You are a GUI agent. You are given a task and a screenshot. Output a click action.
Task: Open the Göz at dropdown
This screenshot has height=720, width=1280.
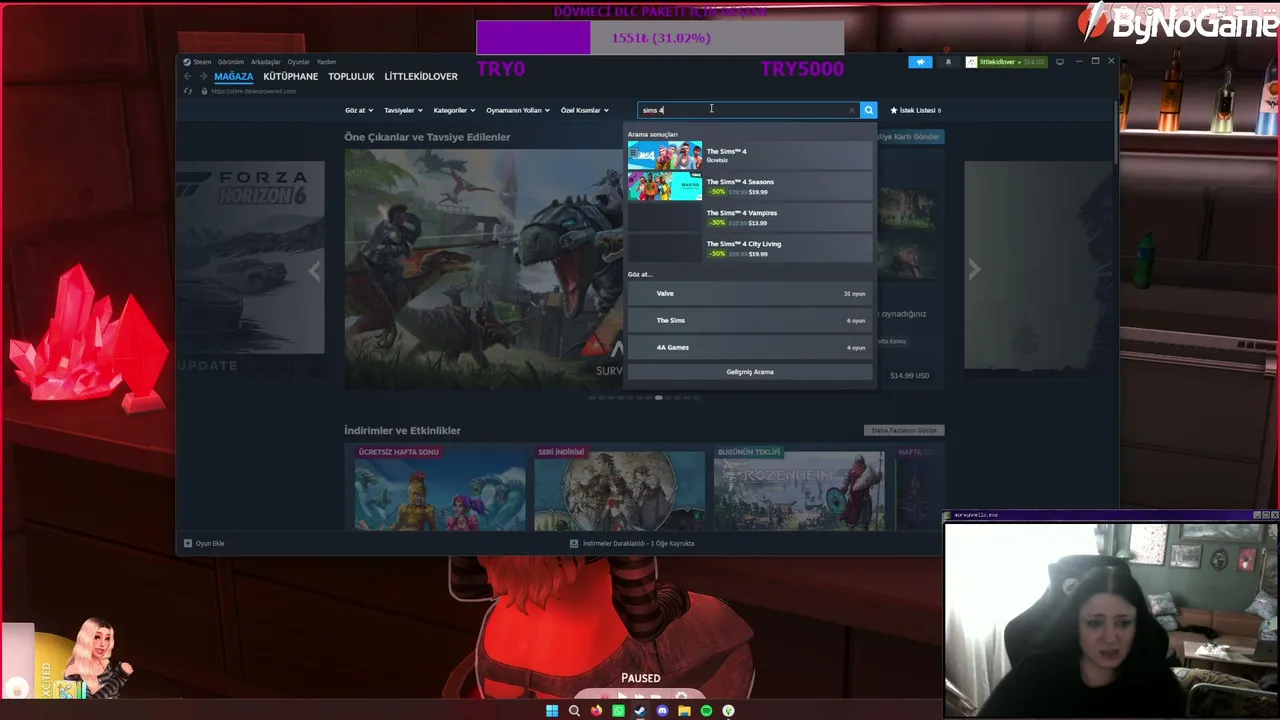click(x=359, y=110)
